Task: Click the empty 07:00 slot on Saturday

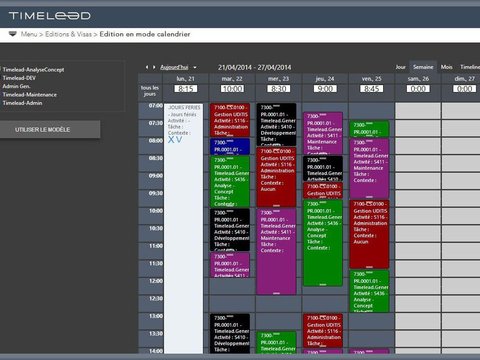Action: 418,111
